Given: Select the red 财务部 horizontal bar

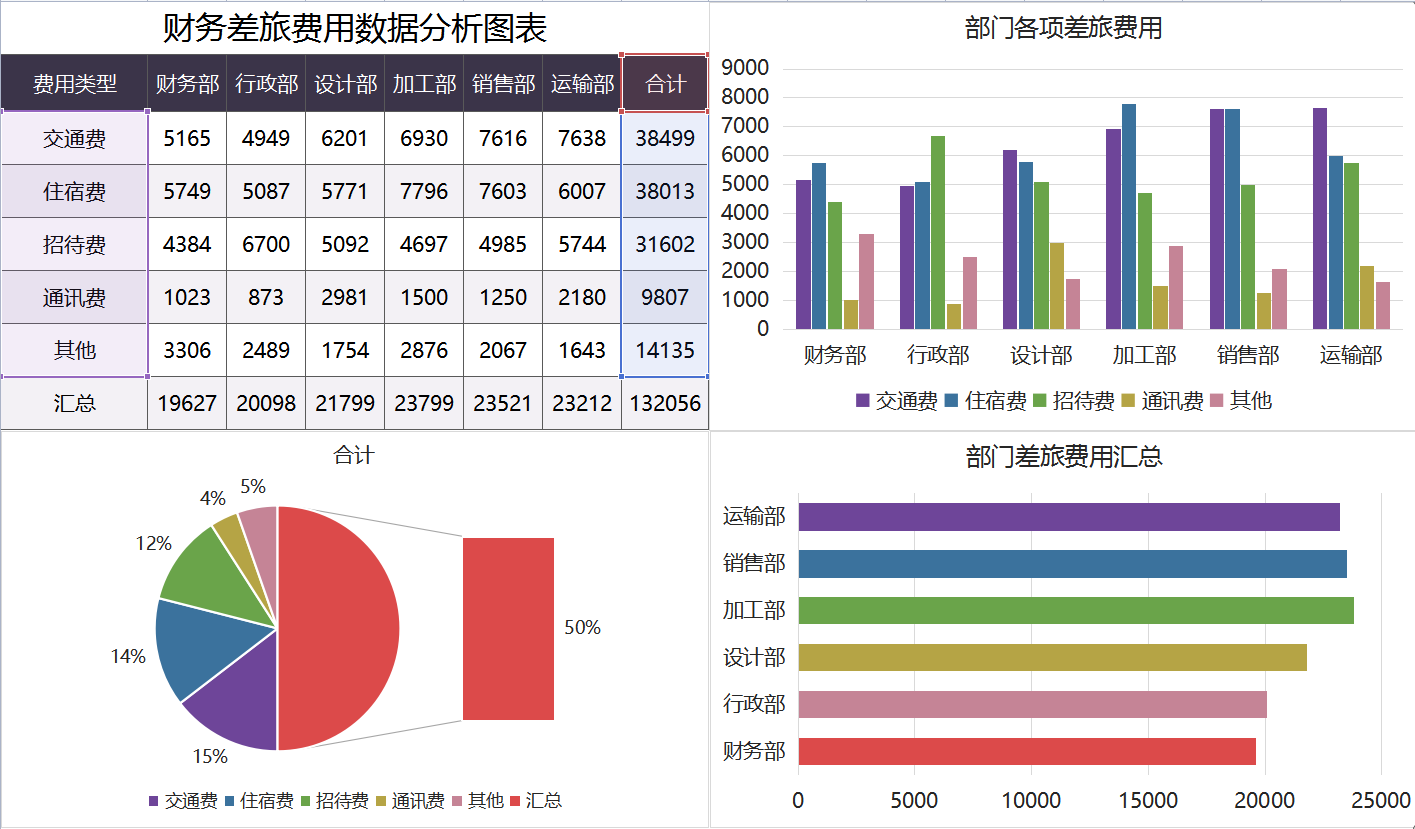Looking at the screenshot, I should point(1027,752).
